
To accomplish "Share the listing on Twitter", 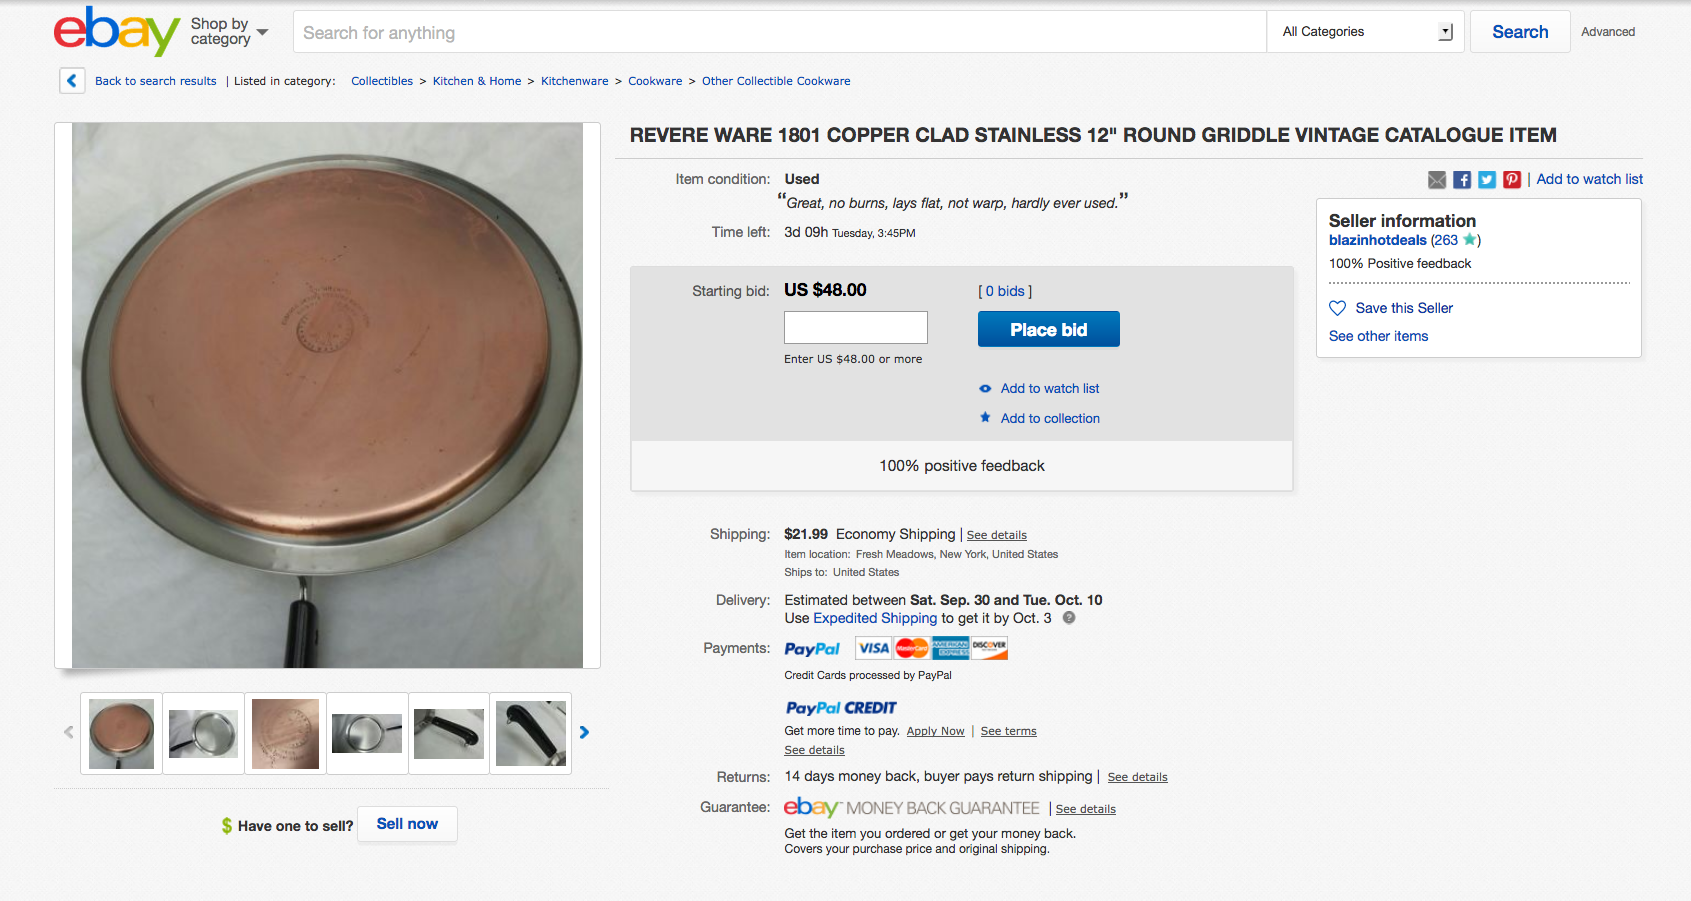I will point(1486,180).
